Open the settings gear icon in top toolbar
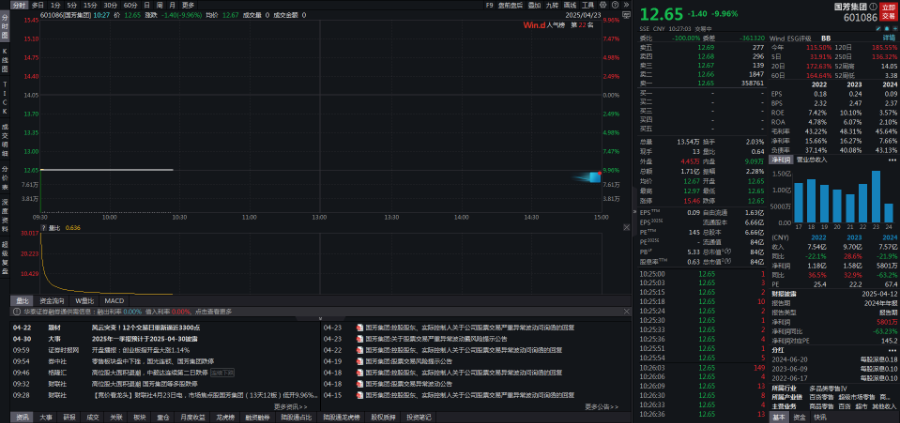 (x=603, y=5)
